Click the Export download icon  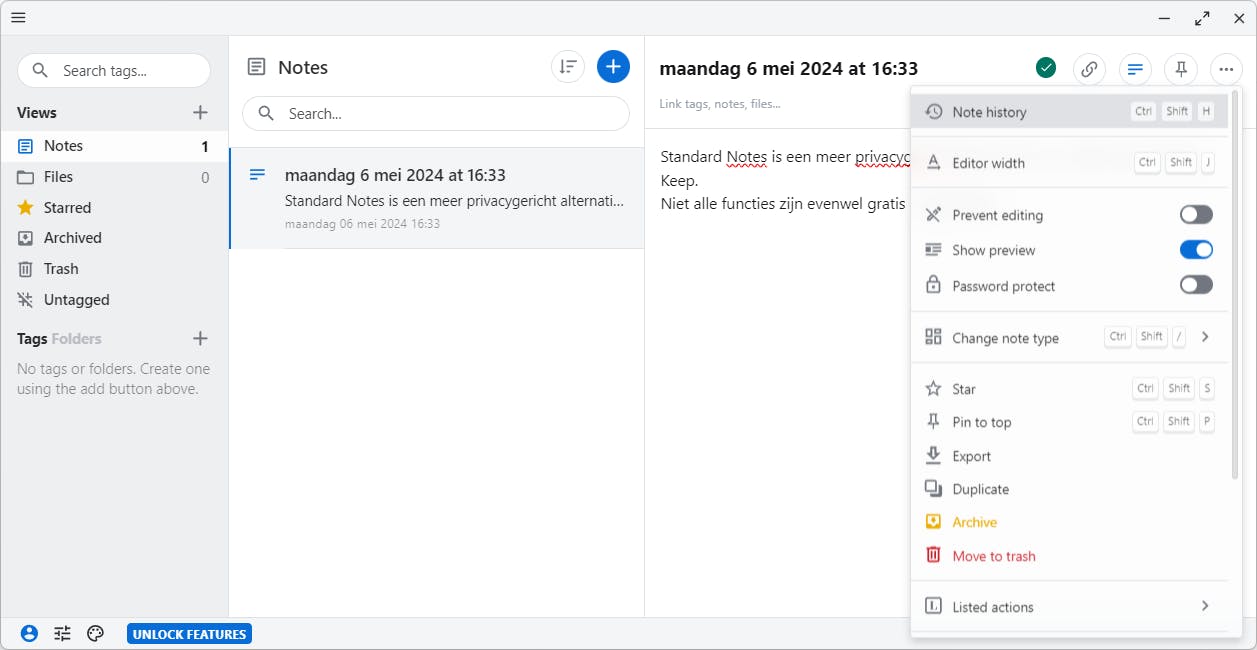click(933, 455)
